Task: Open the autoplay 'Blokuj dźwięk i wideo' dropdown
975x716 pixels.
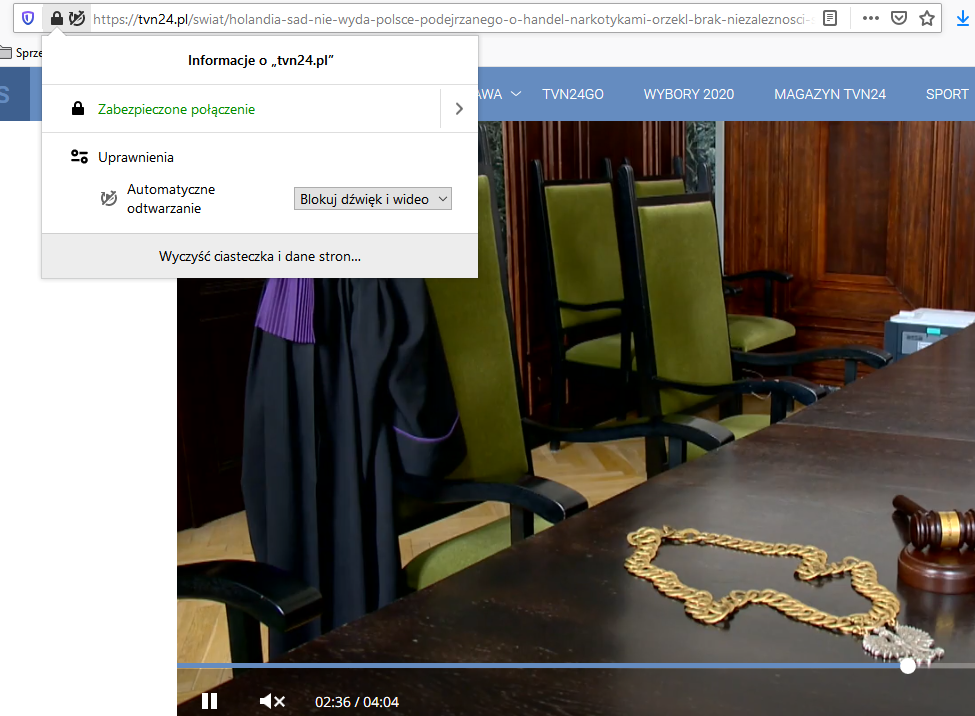Action: pos(373,199)
